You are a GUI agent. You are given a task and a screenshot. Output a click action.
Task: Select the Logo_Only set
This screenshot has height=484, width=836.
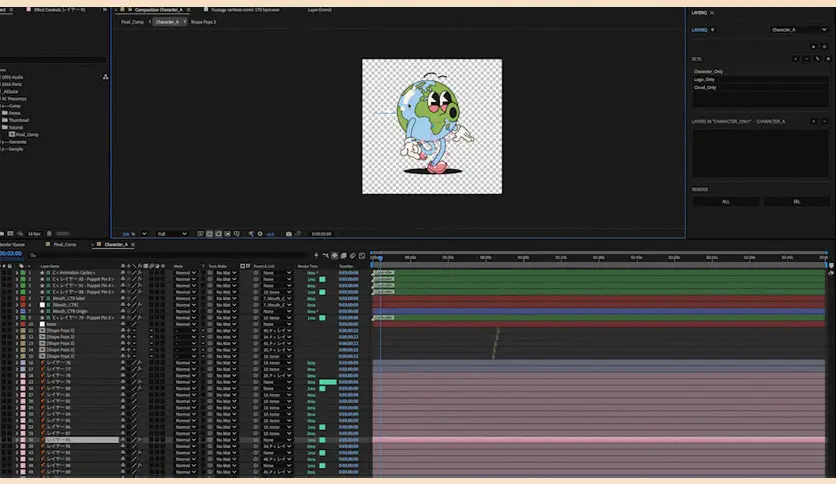tap(760, 79)
